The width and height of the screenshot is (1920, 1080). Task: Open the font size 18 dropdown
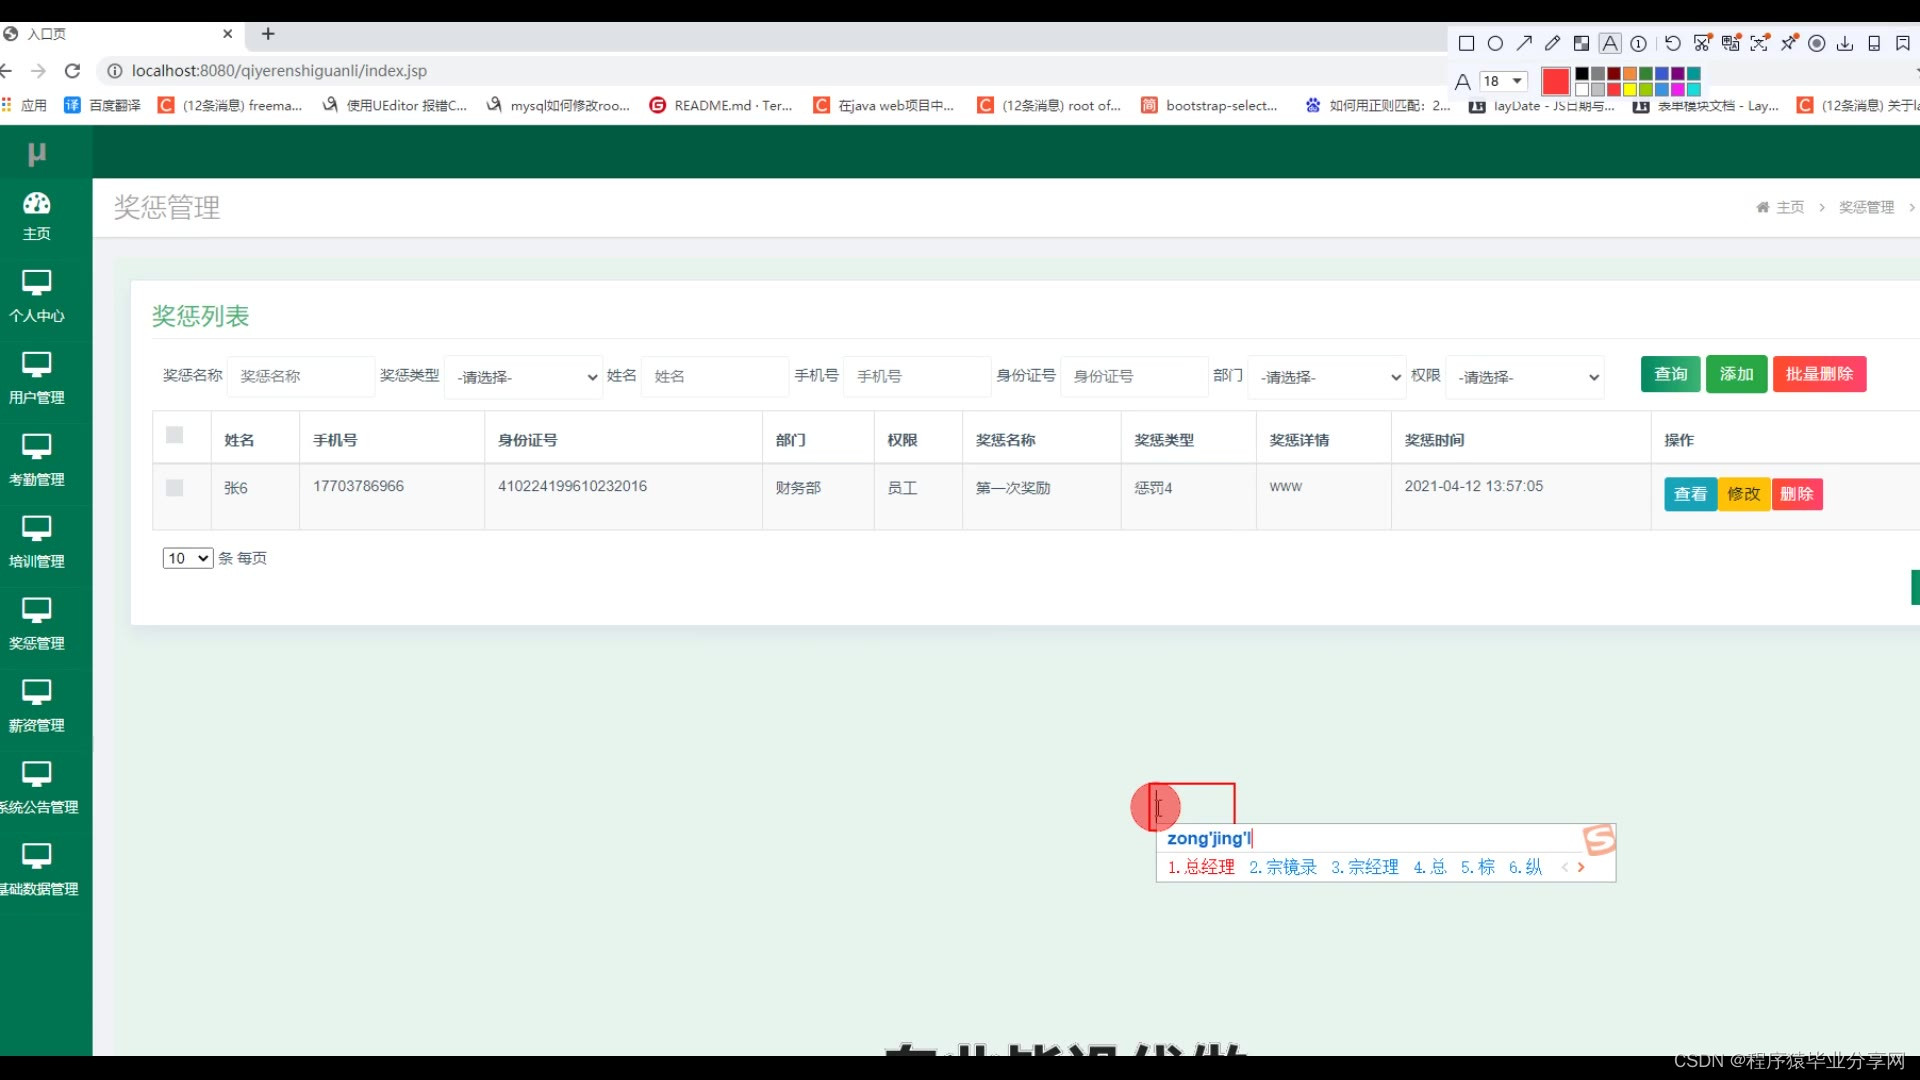1503,81
